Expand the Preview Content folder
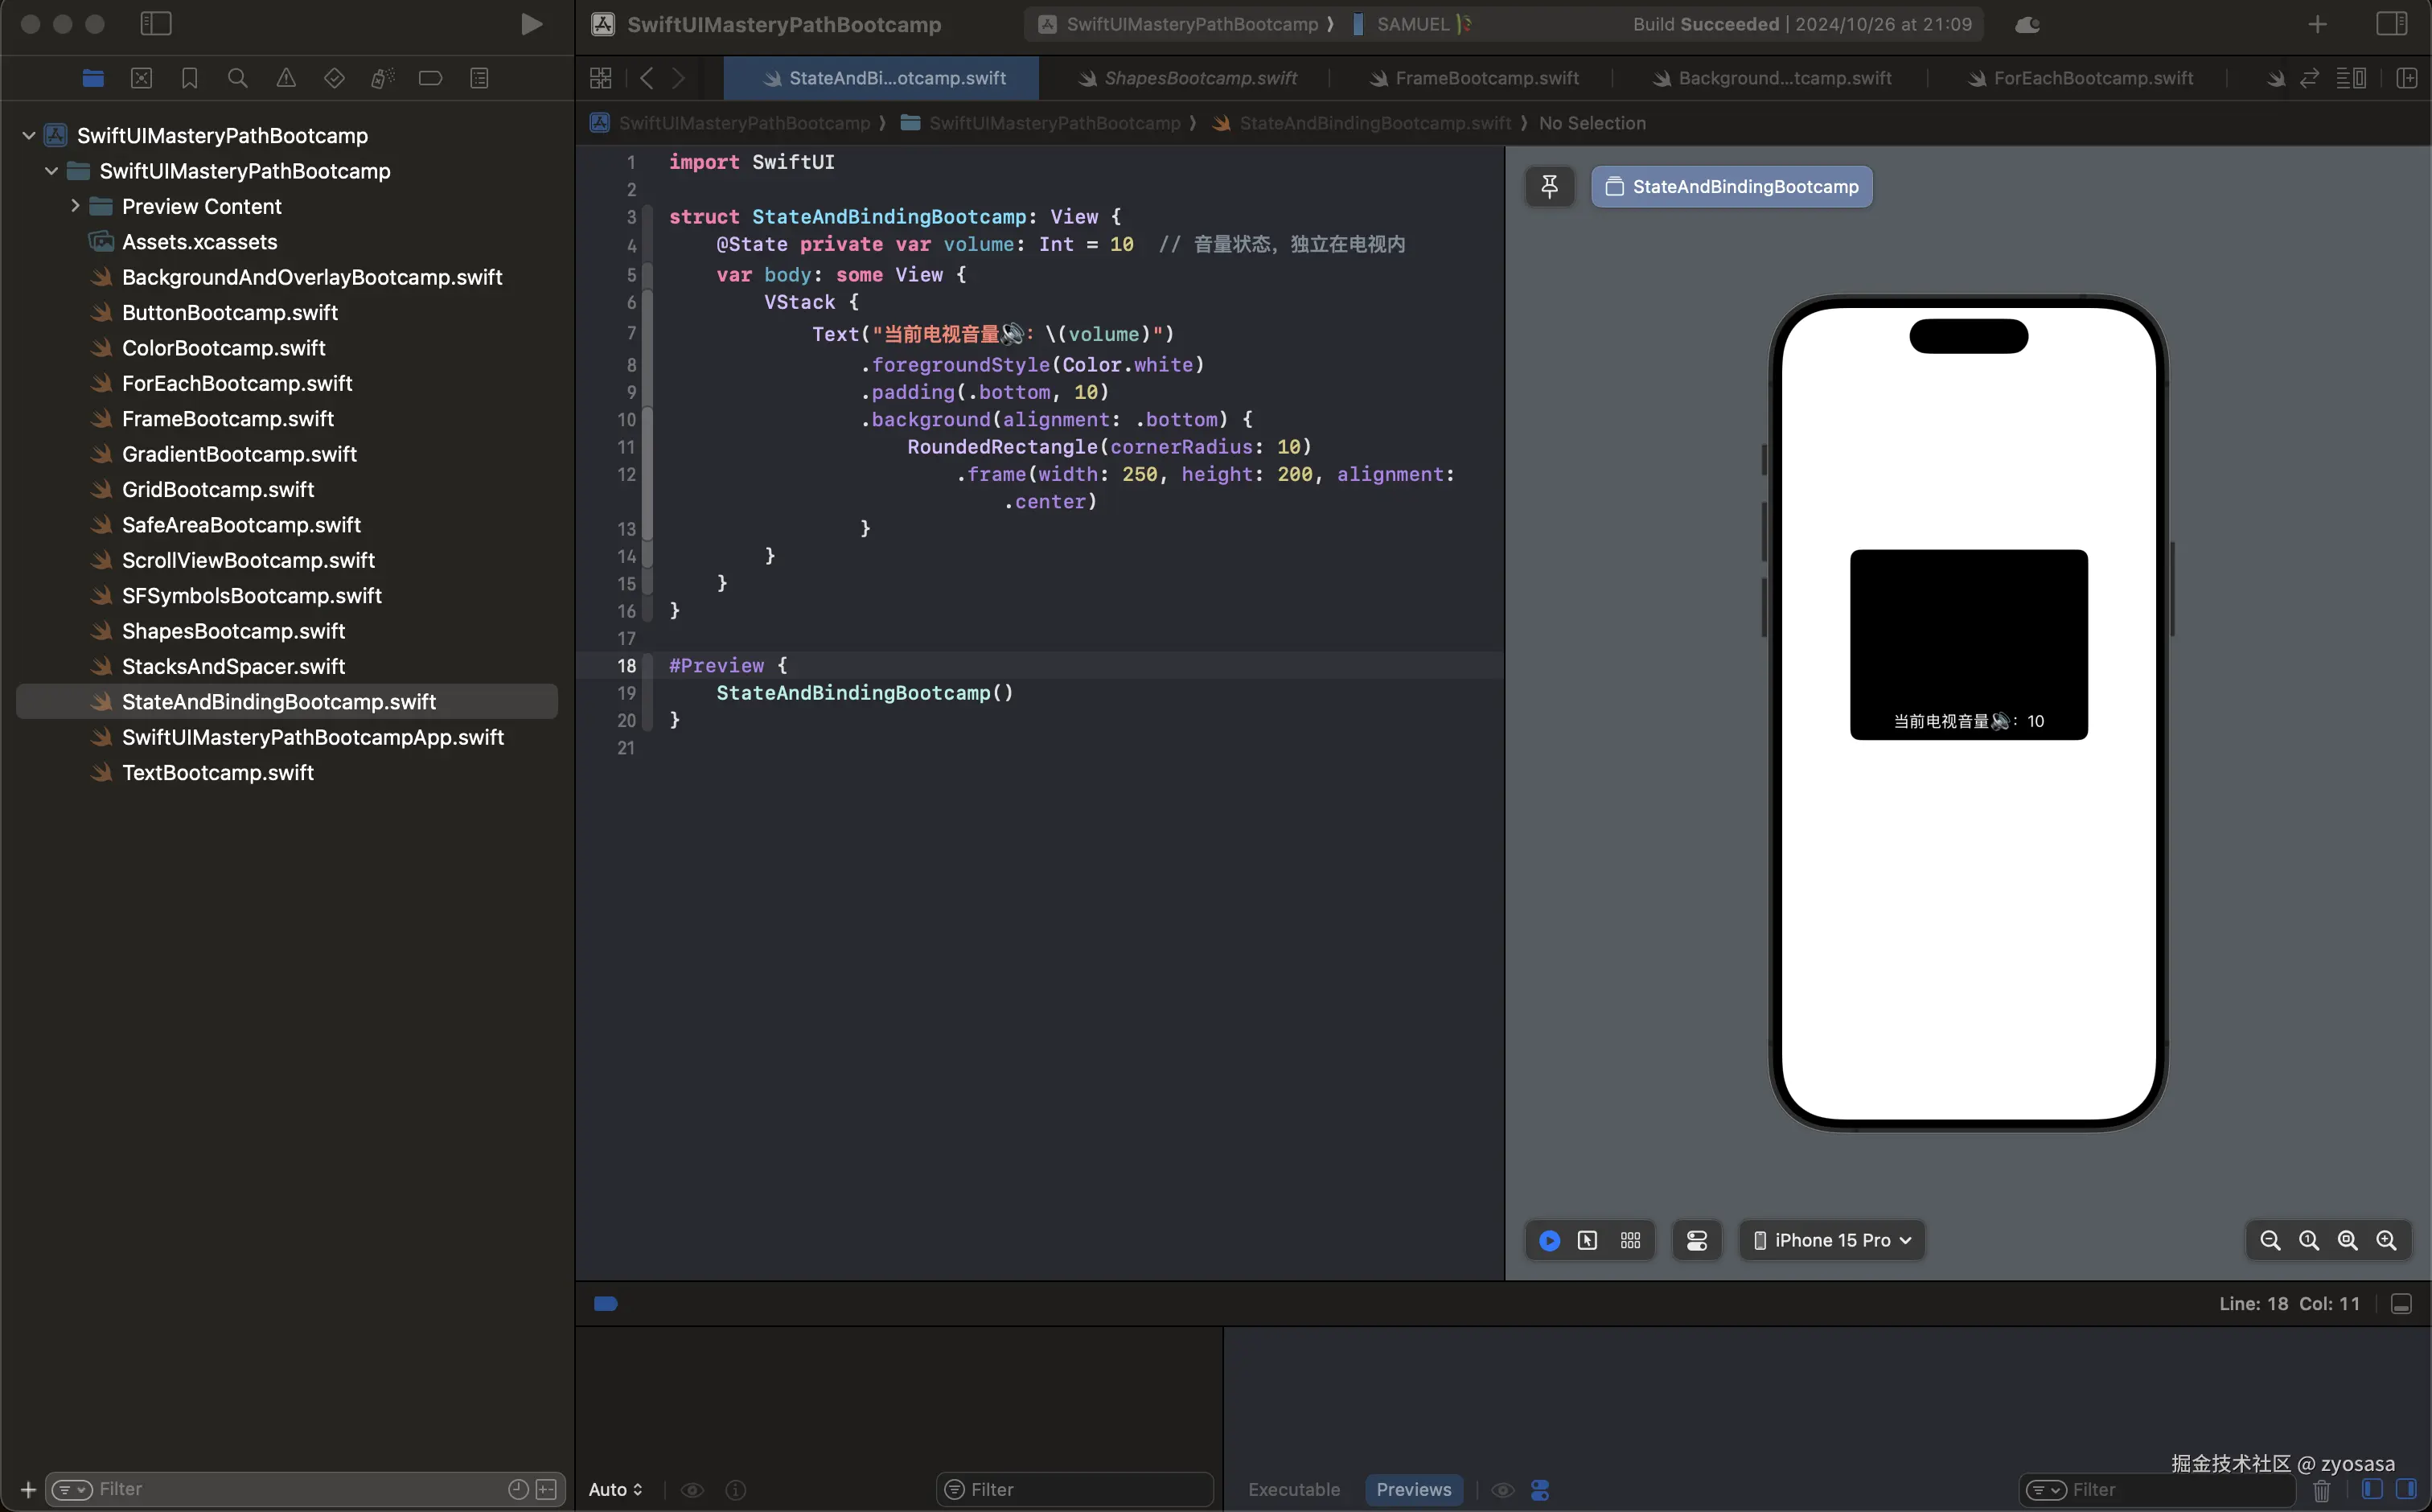 click(75, 206)
